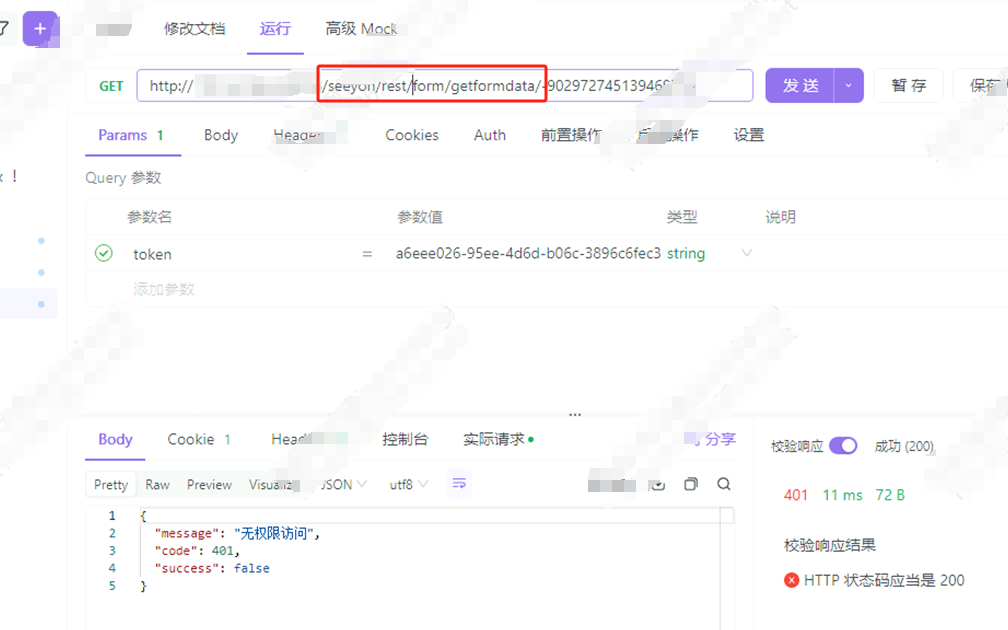The image size is (1008, 630).
Task: Click the token parameter name cell
Action: 152,255
